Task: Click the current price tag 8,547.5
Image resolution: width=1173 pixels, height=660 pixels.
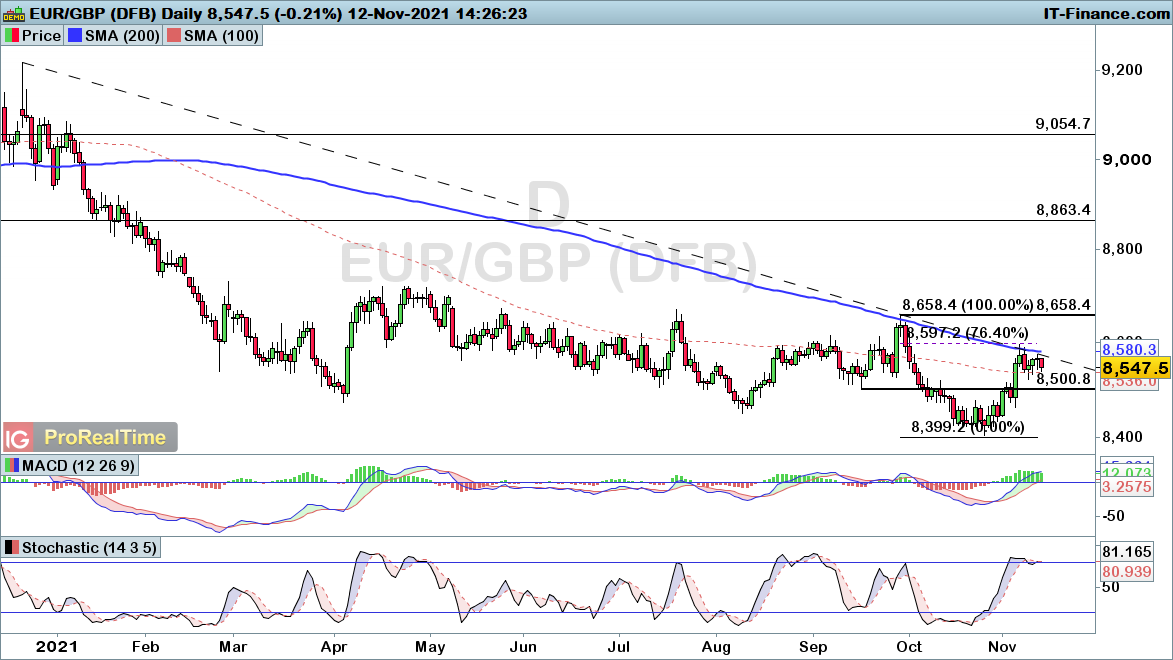Action: [1135, 368]
